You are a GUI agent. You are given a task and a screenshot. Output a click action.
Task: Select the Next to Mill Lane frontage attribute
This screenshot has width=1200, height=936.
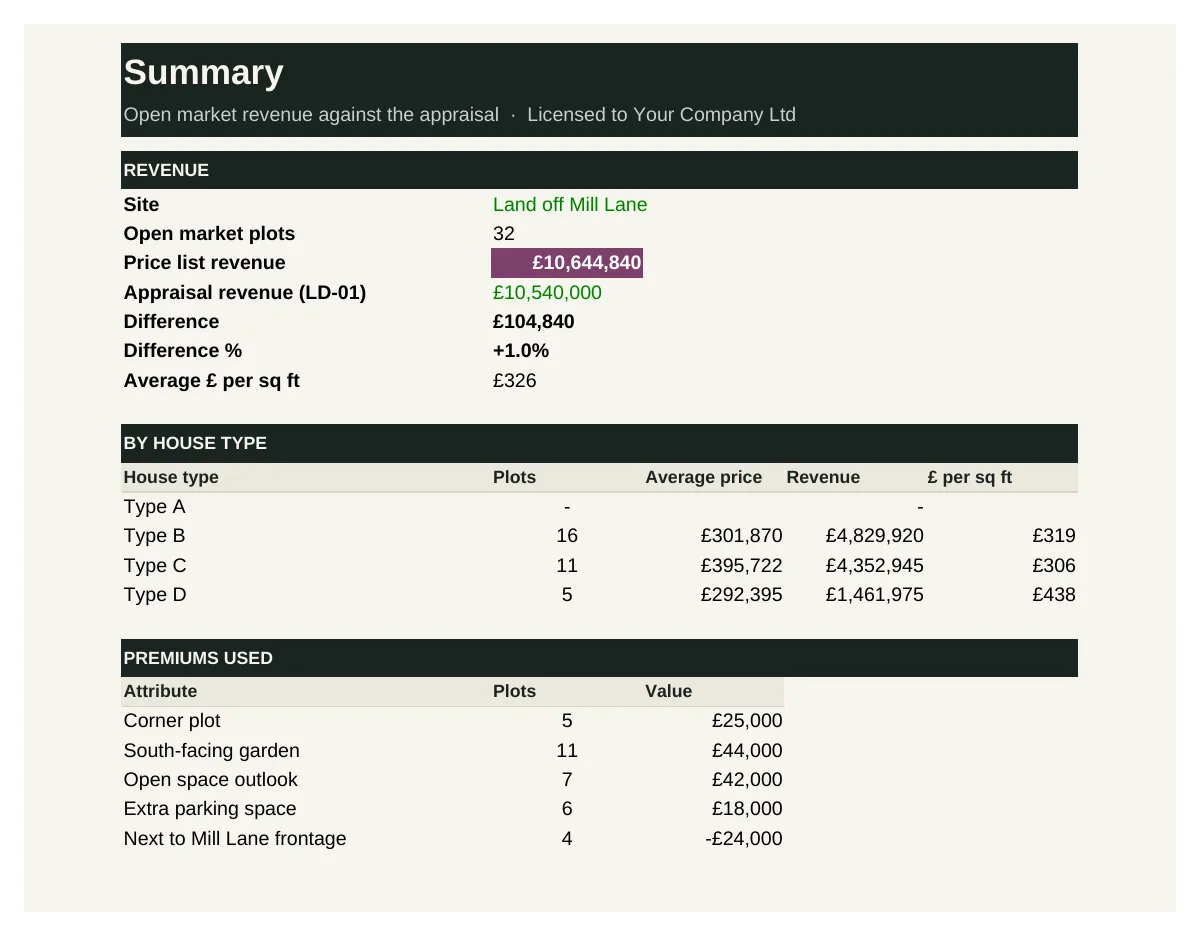(235, 839)
